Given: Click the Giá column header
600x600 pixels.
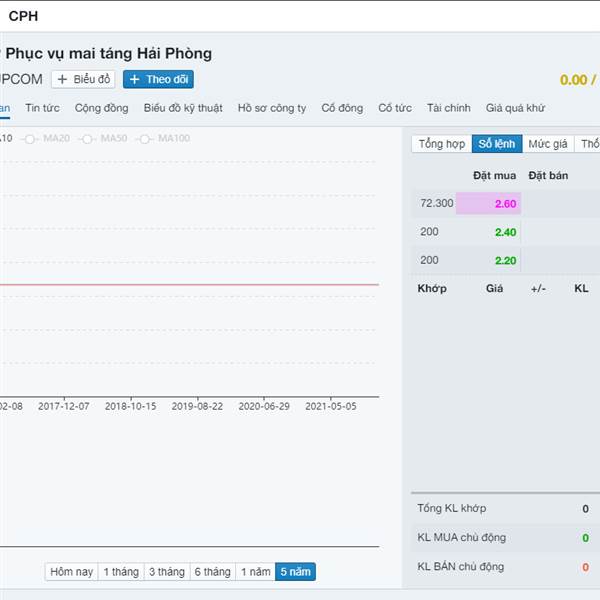Looking at the screenshot, I should pos(494,289).
